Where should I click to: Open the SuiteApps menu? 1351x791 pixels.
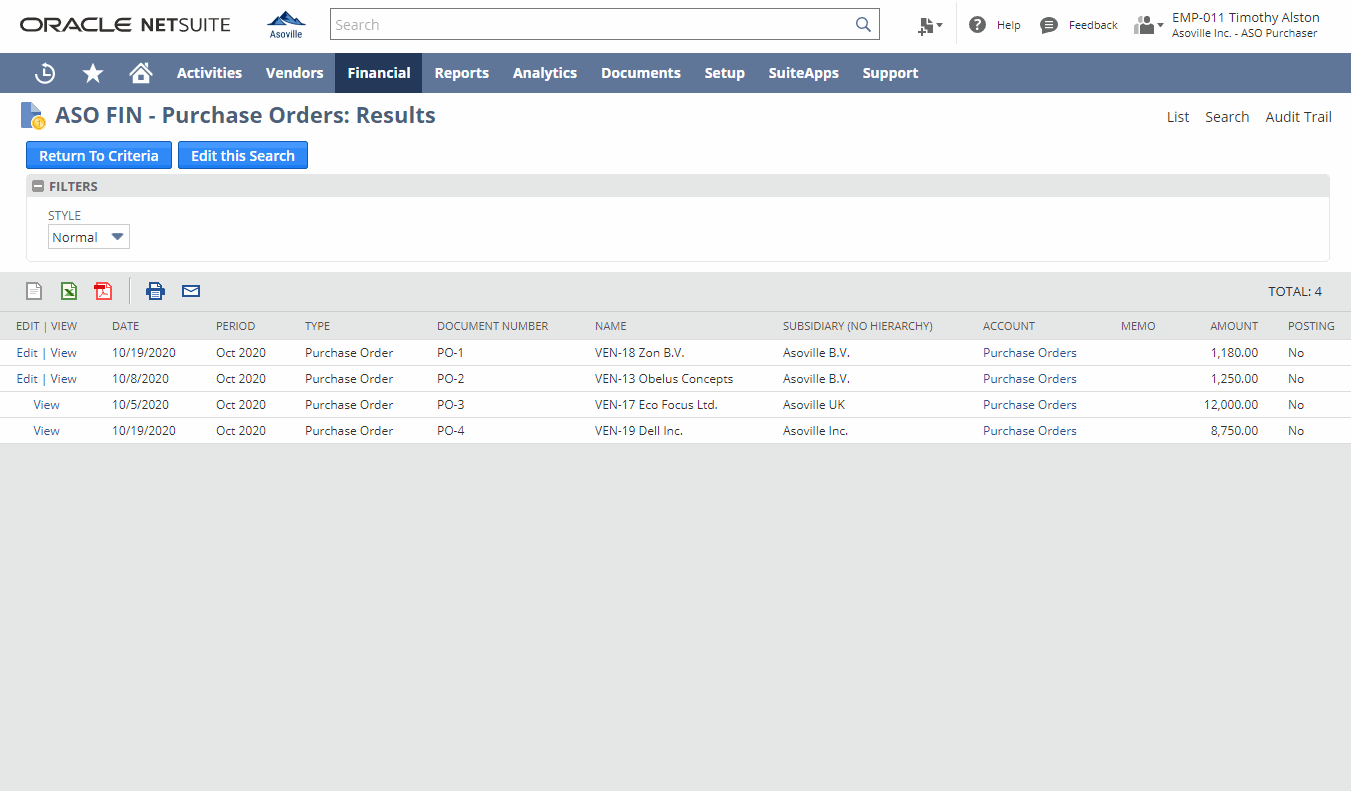pyautogui.click(x=804, y=73)
